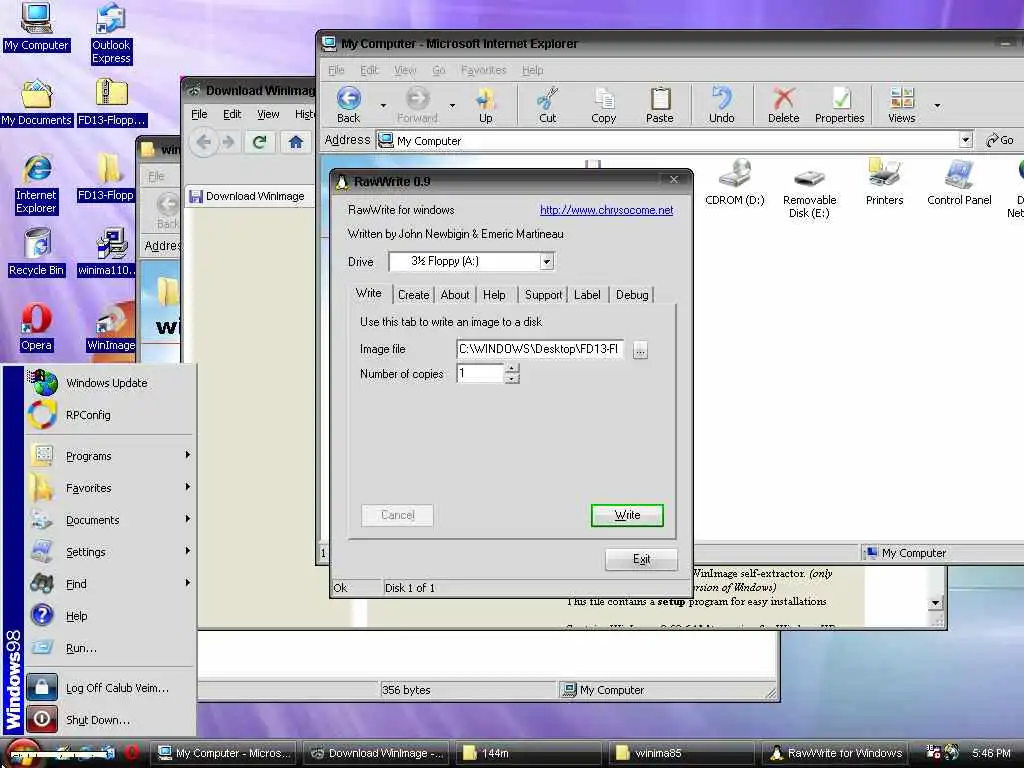1024x768 pixels.
Task: Select My Documents desktop icon
Action: click(x=36, y=103)
